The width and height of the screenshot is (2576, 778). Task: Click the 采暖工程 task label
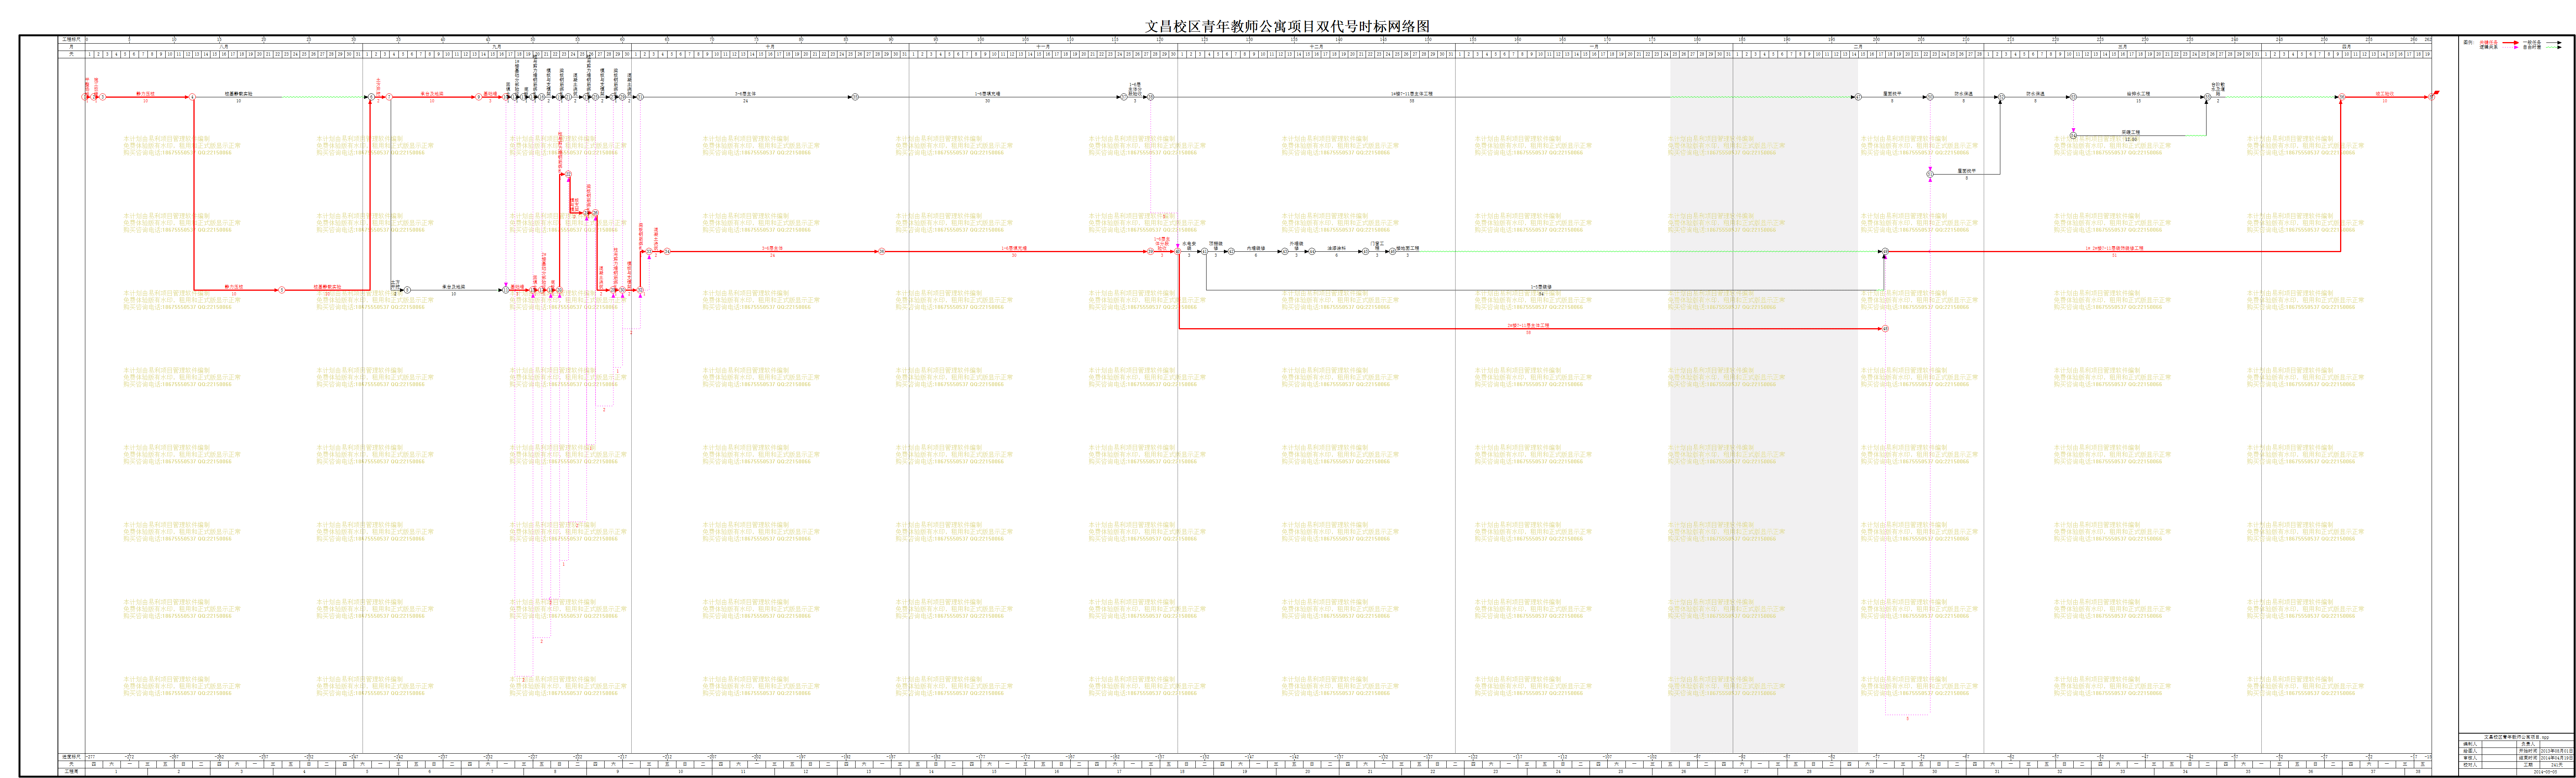pyautogui.click(x=2130, y=132)
